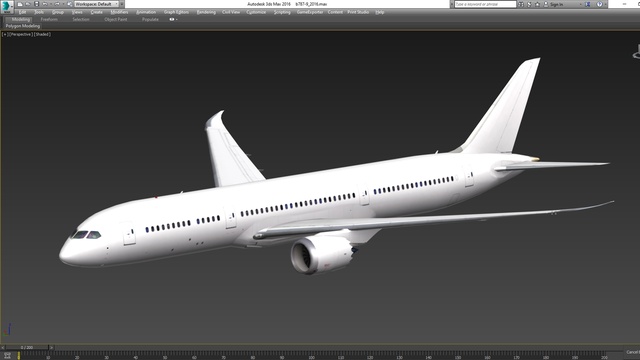Click the Redo arrow icon

pyautogui.click(x=57, y=4)
